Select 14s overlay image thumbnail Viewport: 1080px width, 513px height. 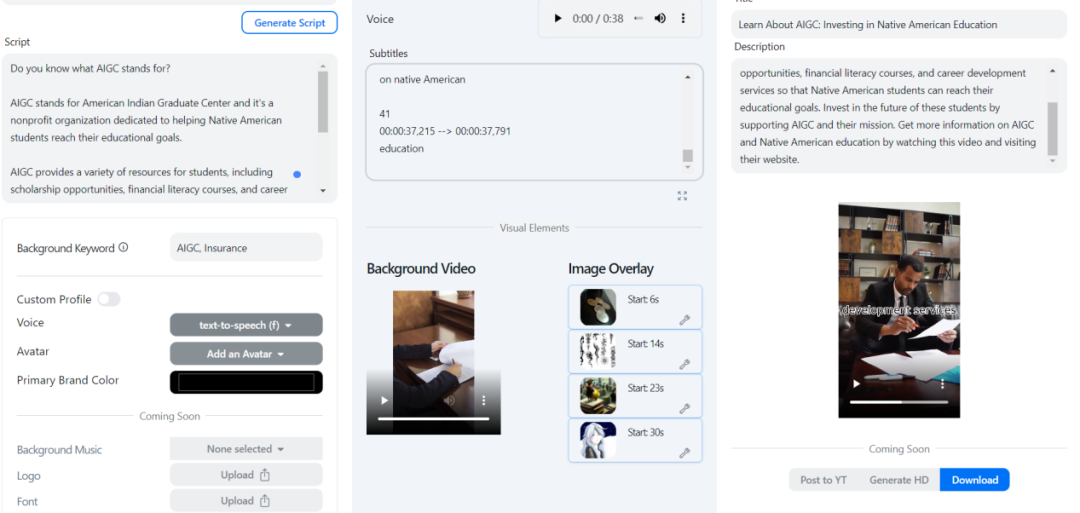(597, 351)
